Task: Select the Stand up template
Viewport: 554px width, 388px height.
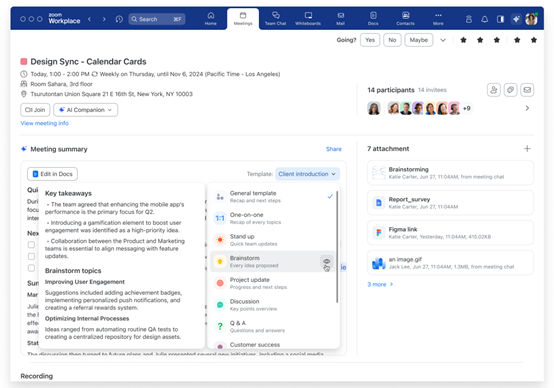Action: 272,240
